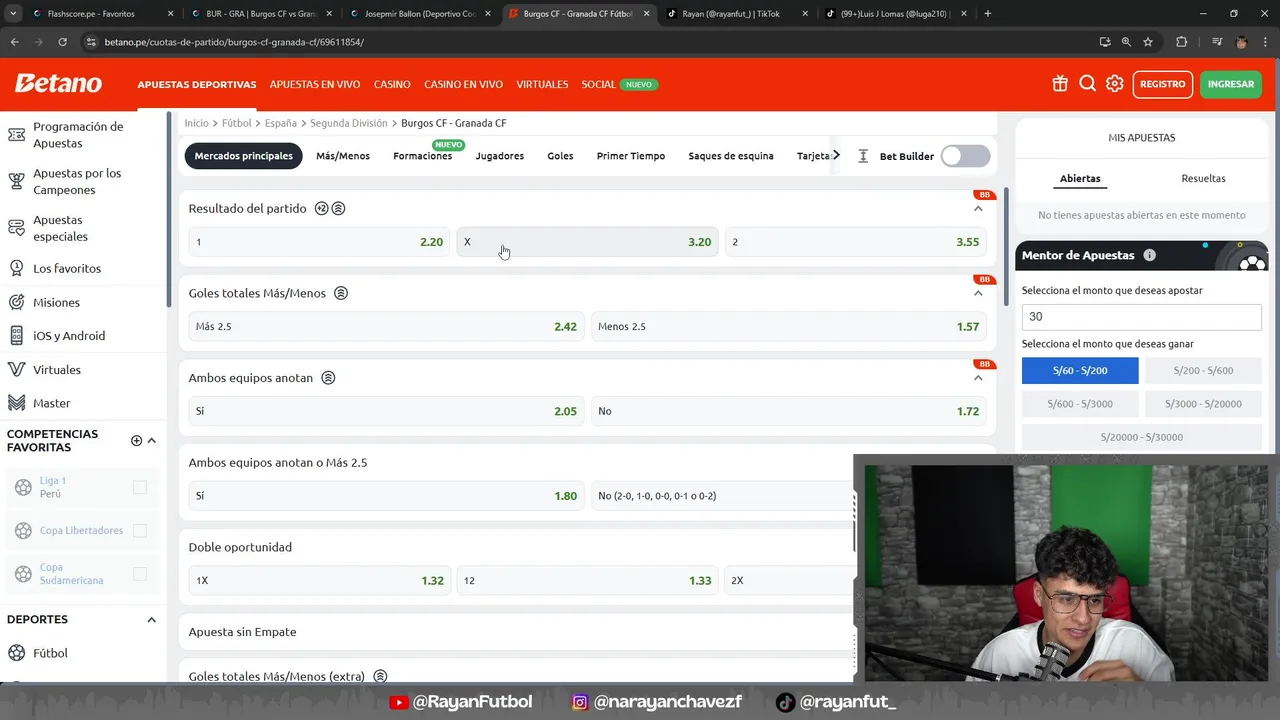The height and width of the screenshot is (720, 1280).
Task: Open the Formaciones tab
Action: (x=422, y=156)
